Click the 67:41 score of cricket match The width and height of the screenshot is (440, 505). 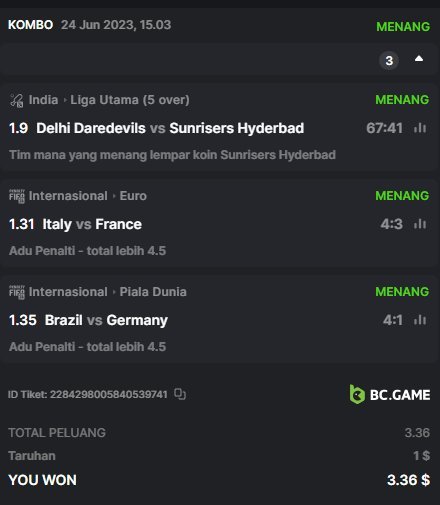point(384,128)
